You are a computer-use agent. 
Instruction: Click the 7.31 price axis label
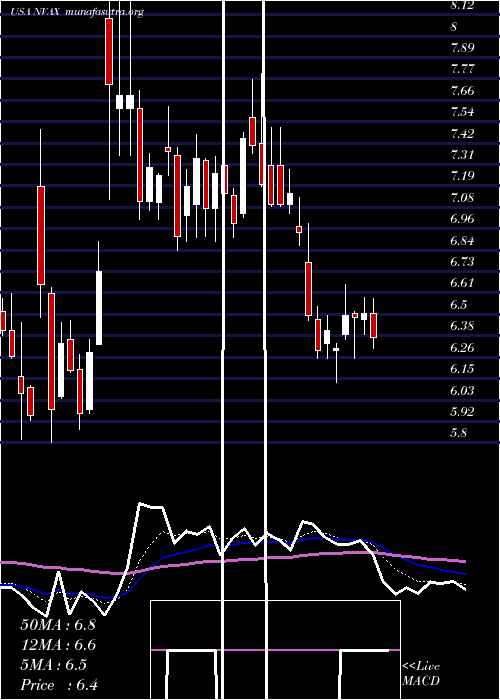pyautogui.click(x=462, y=155)
